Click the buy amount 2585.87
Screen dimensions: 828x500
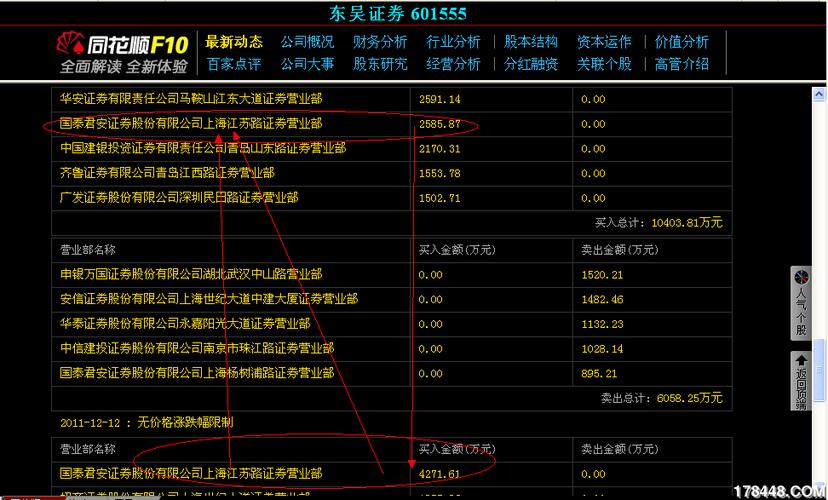(x=439, y=124)
